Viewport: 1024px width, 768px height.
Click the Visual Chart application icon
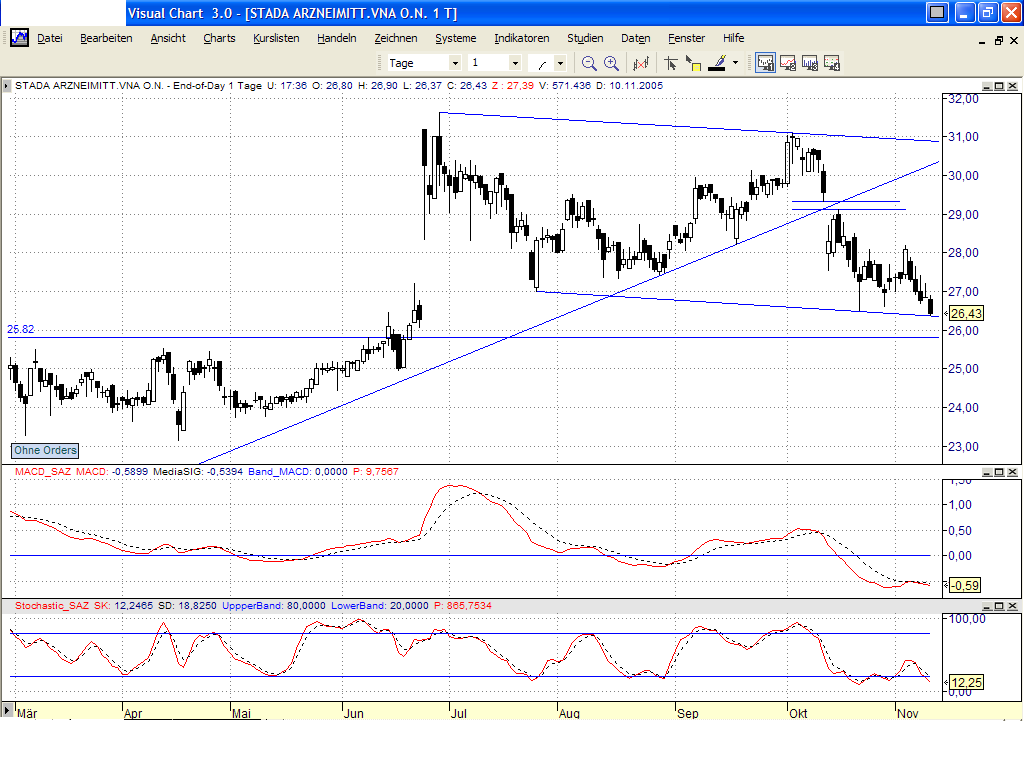tap(19, 37)
